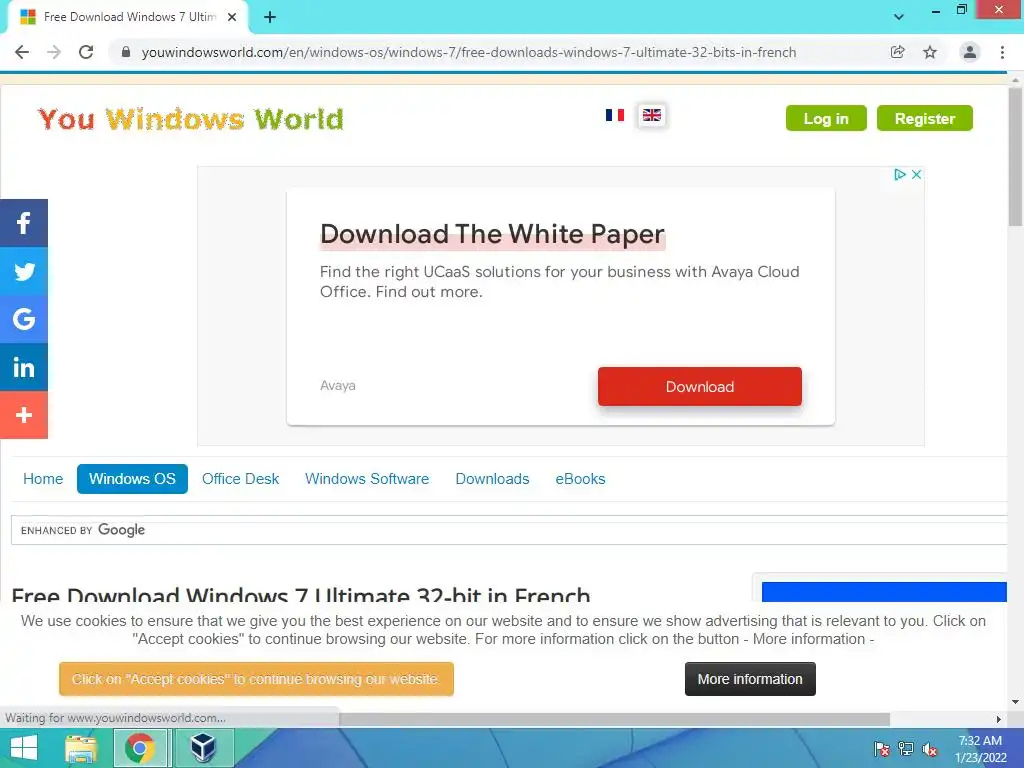This screenshot has width=1024, height=768.
Task: Open Action Center flag tray icon
Action: [x=882, y=749]
